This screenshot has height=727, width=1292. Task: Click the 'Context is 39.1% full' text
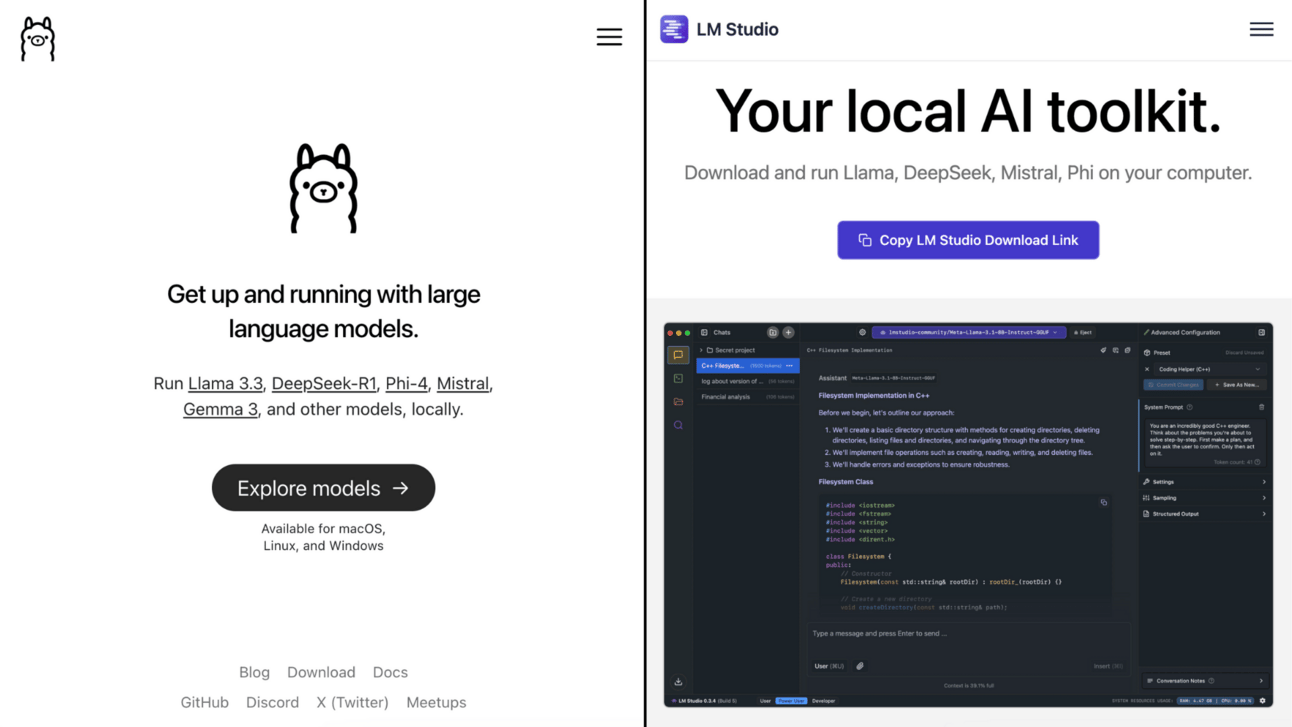[968, 686]
